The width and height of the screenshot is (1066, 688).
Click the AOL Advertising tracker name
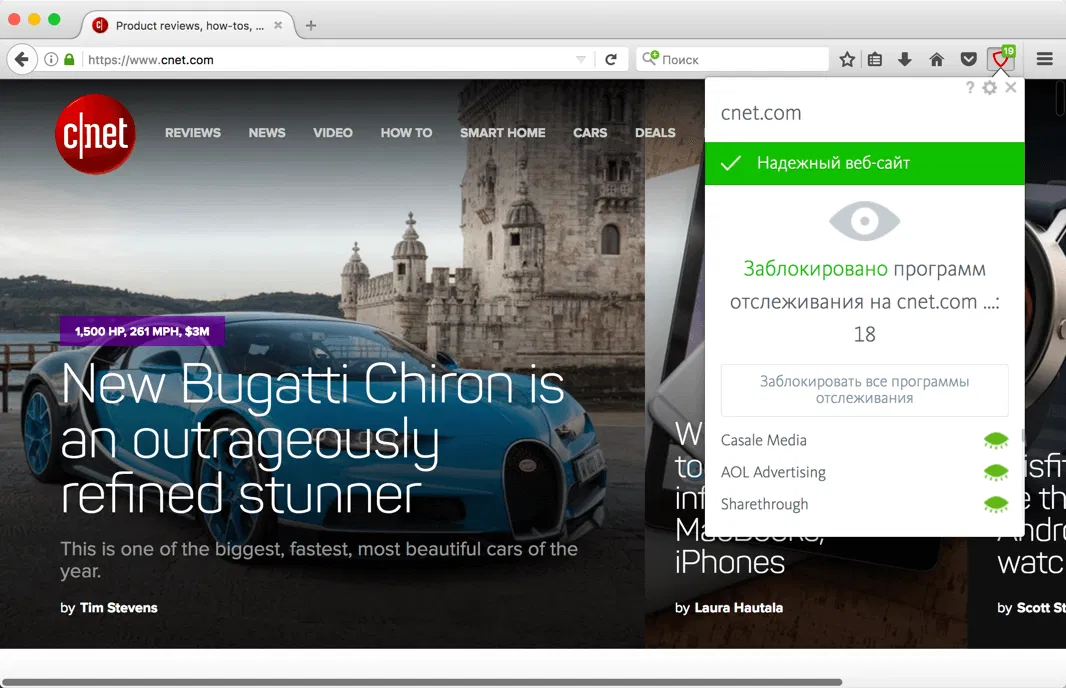click(x=773, y=472)
